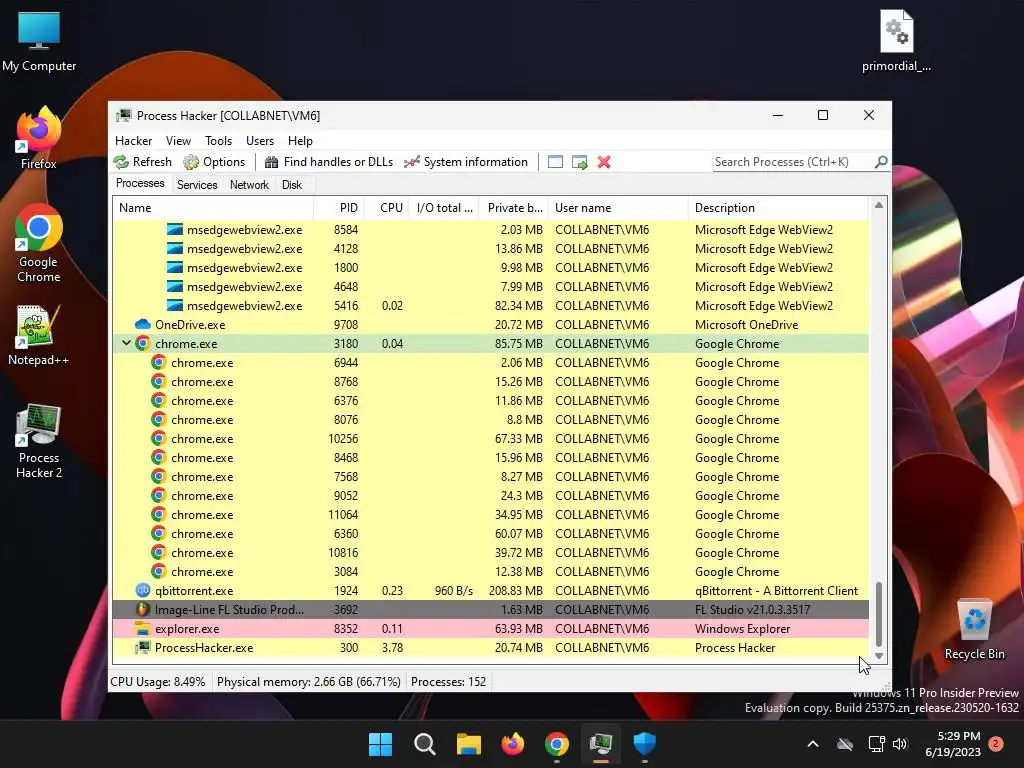Select msedgewebview2.exe with PID 5416
The height and width of the screenshot is (768, 1024).
[x=490, y=306]
